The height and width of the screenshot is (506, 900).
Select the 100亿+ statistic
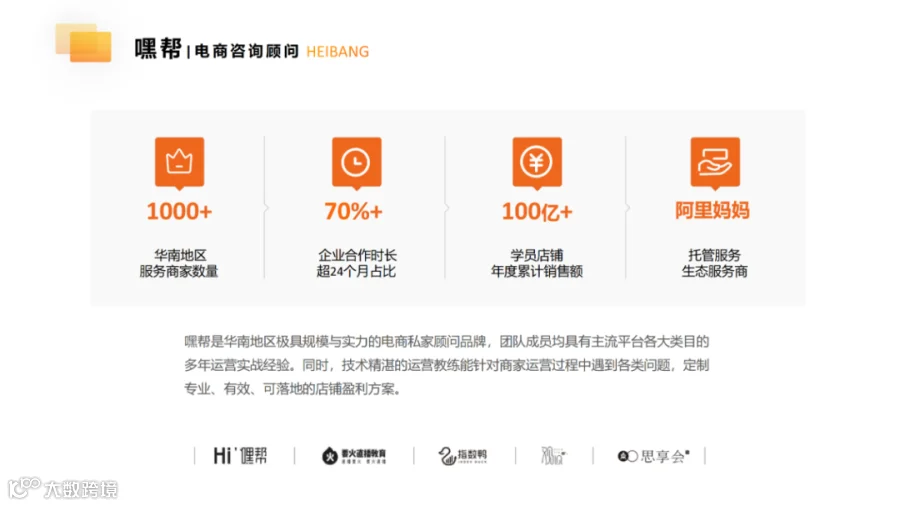tap(537, 212)
